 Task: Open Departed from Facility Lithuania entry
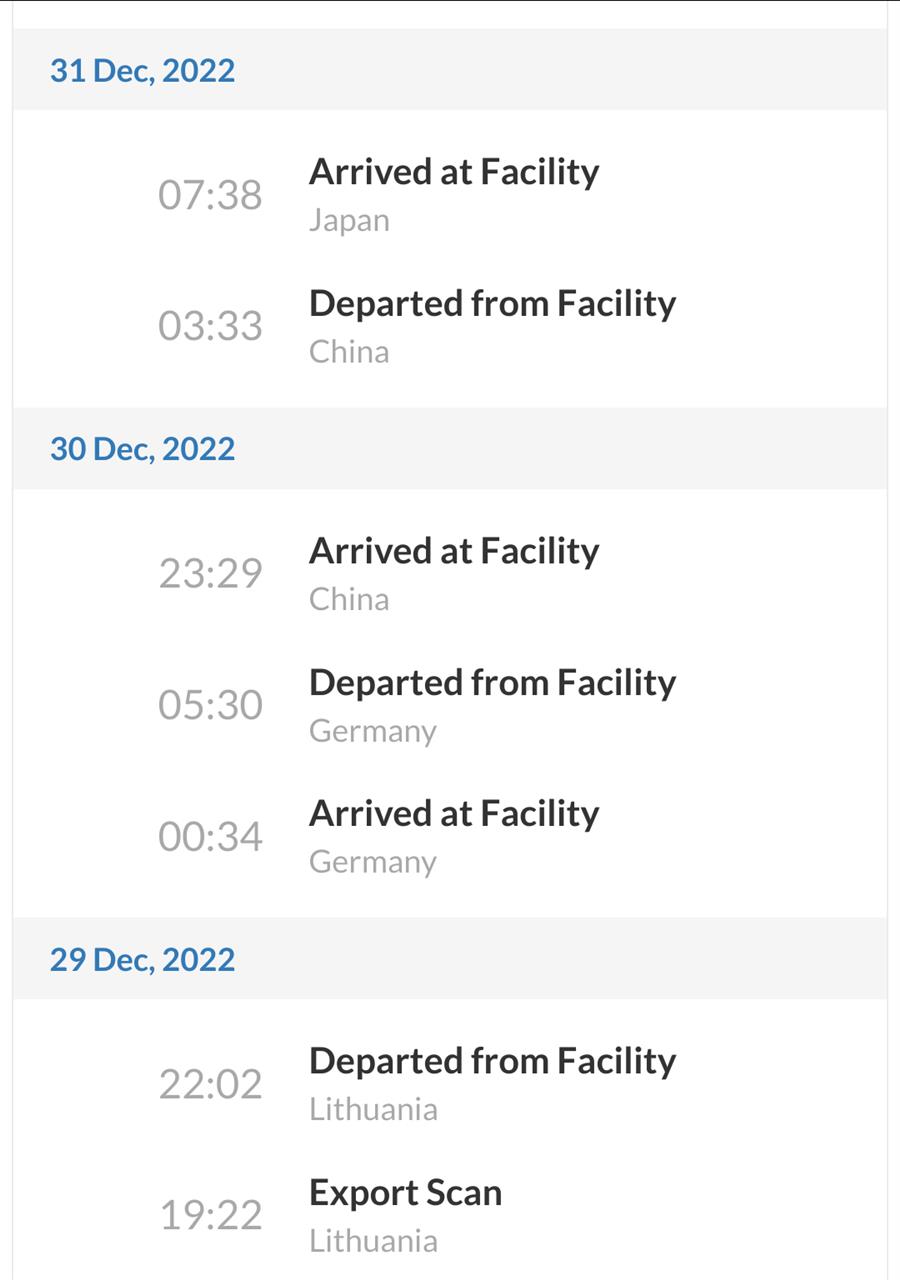pos(449,1084)
